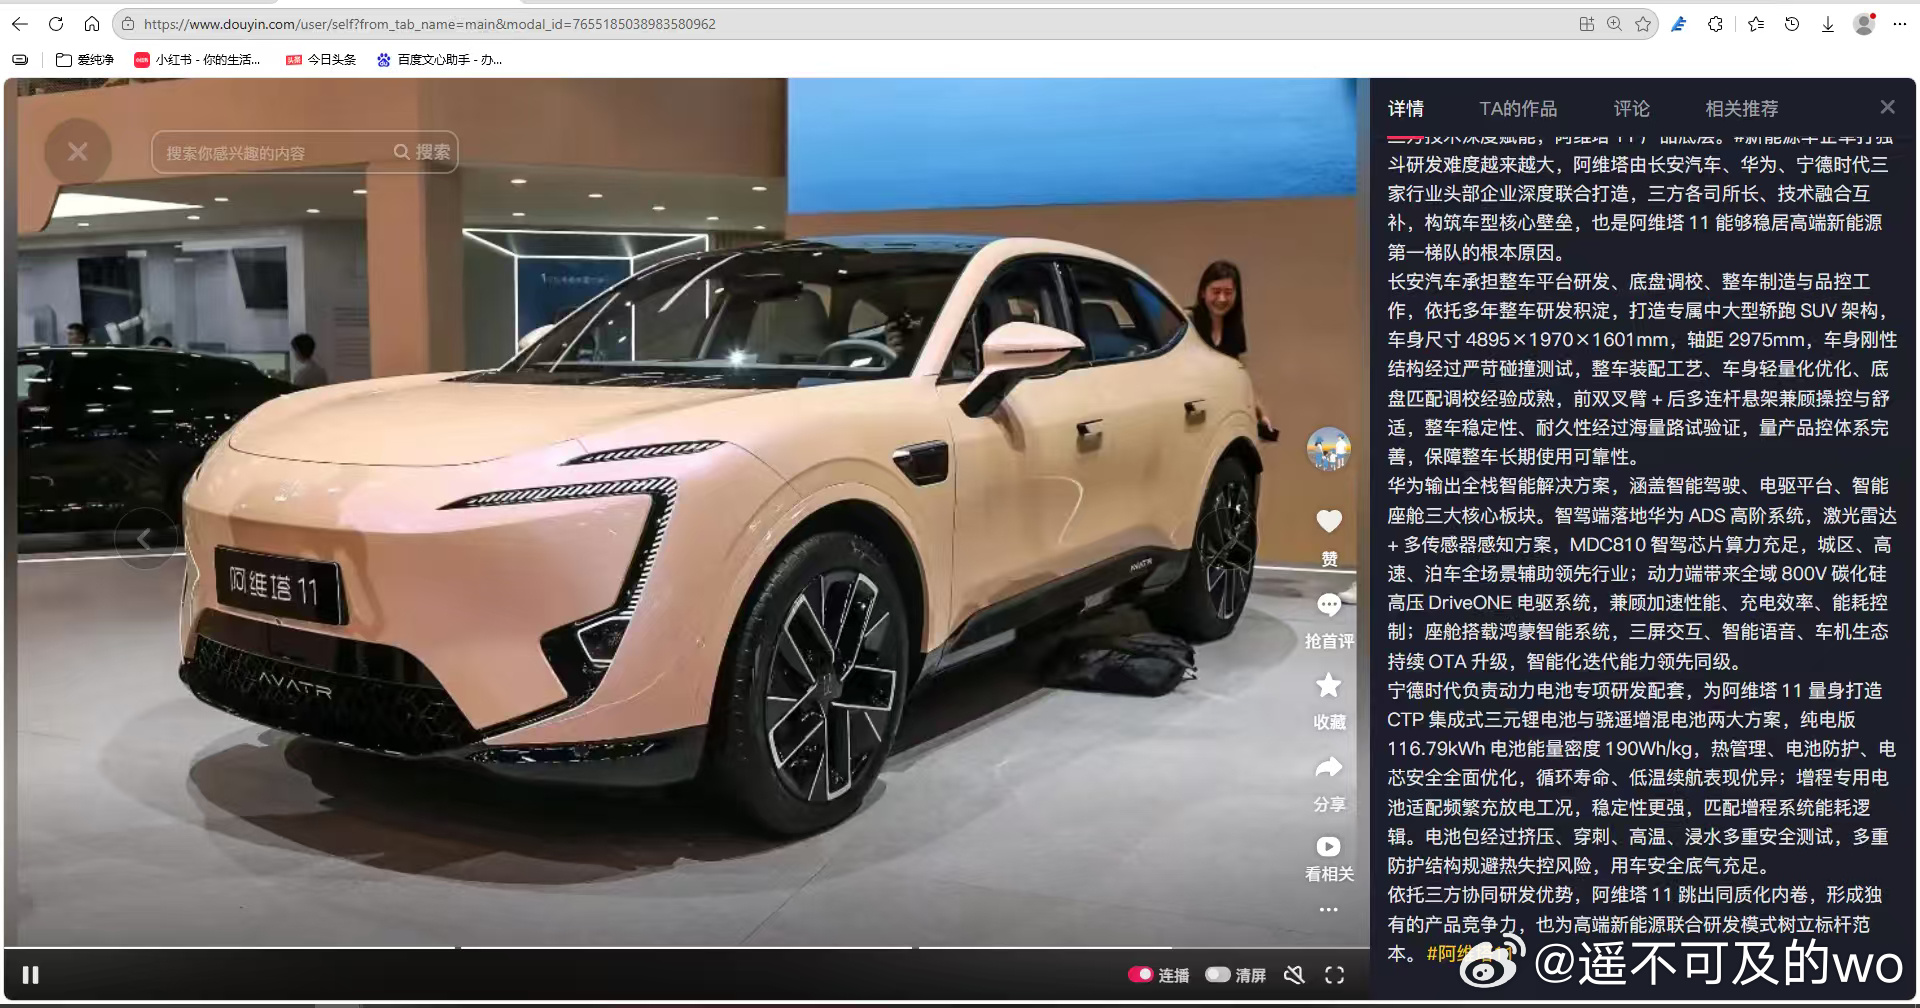Click the leftmost bookmarks bar icon
Image resolution: width=1920 pixels, height=1008 pixels.
(20, 60)
